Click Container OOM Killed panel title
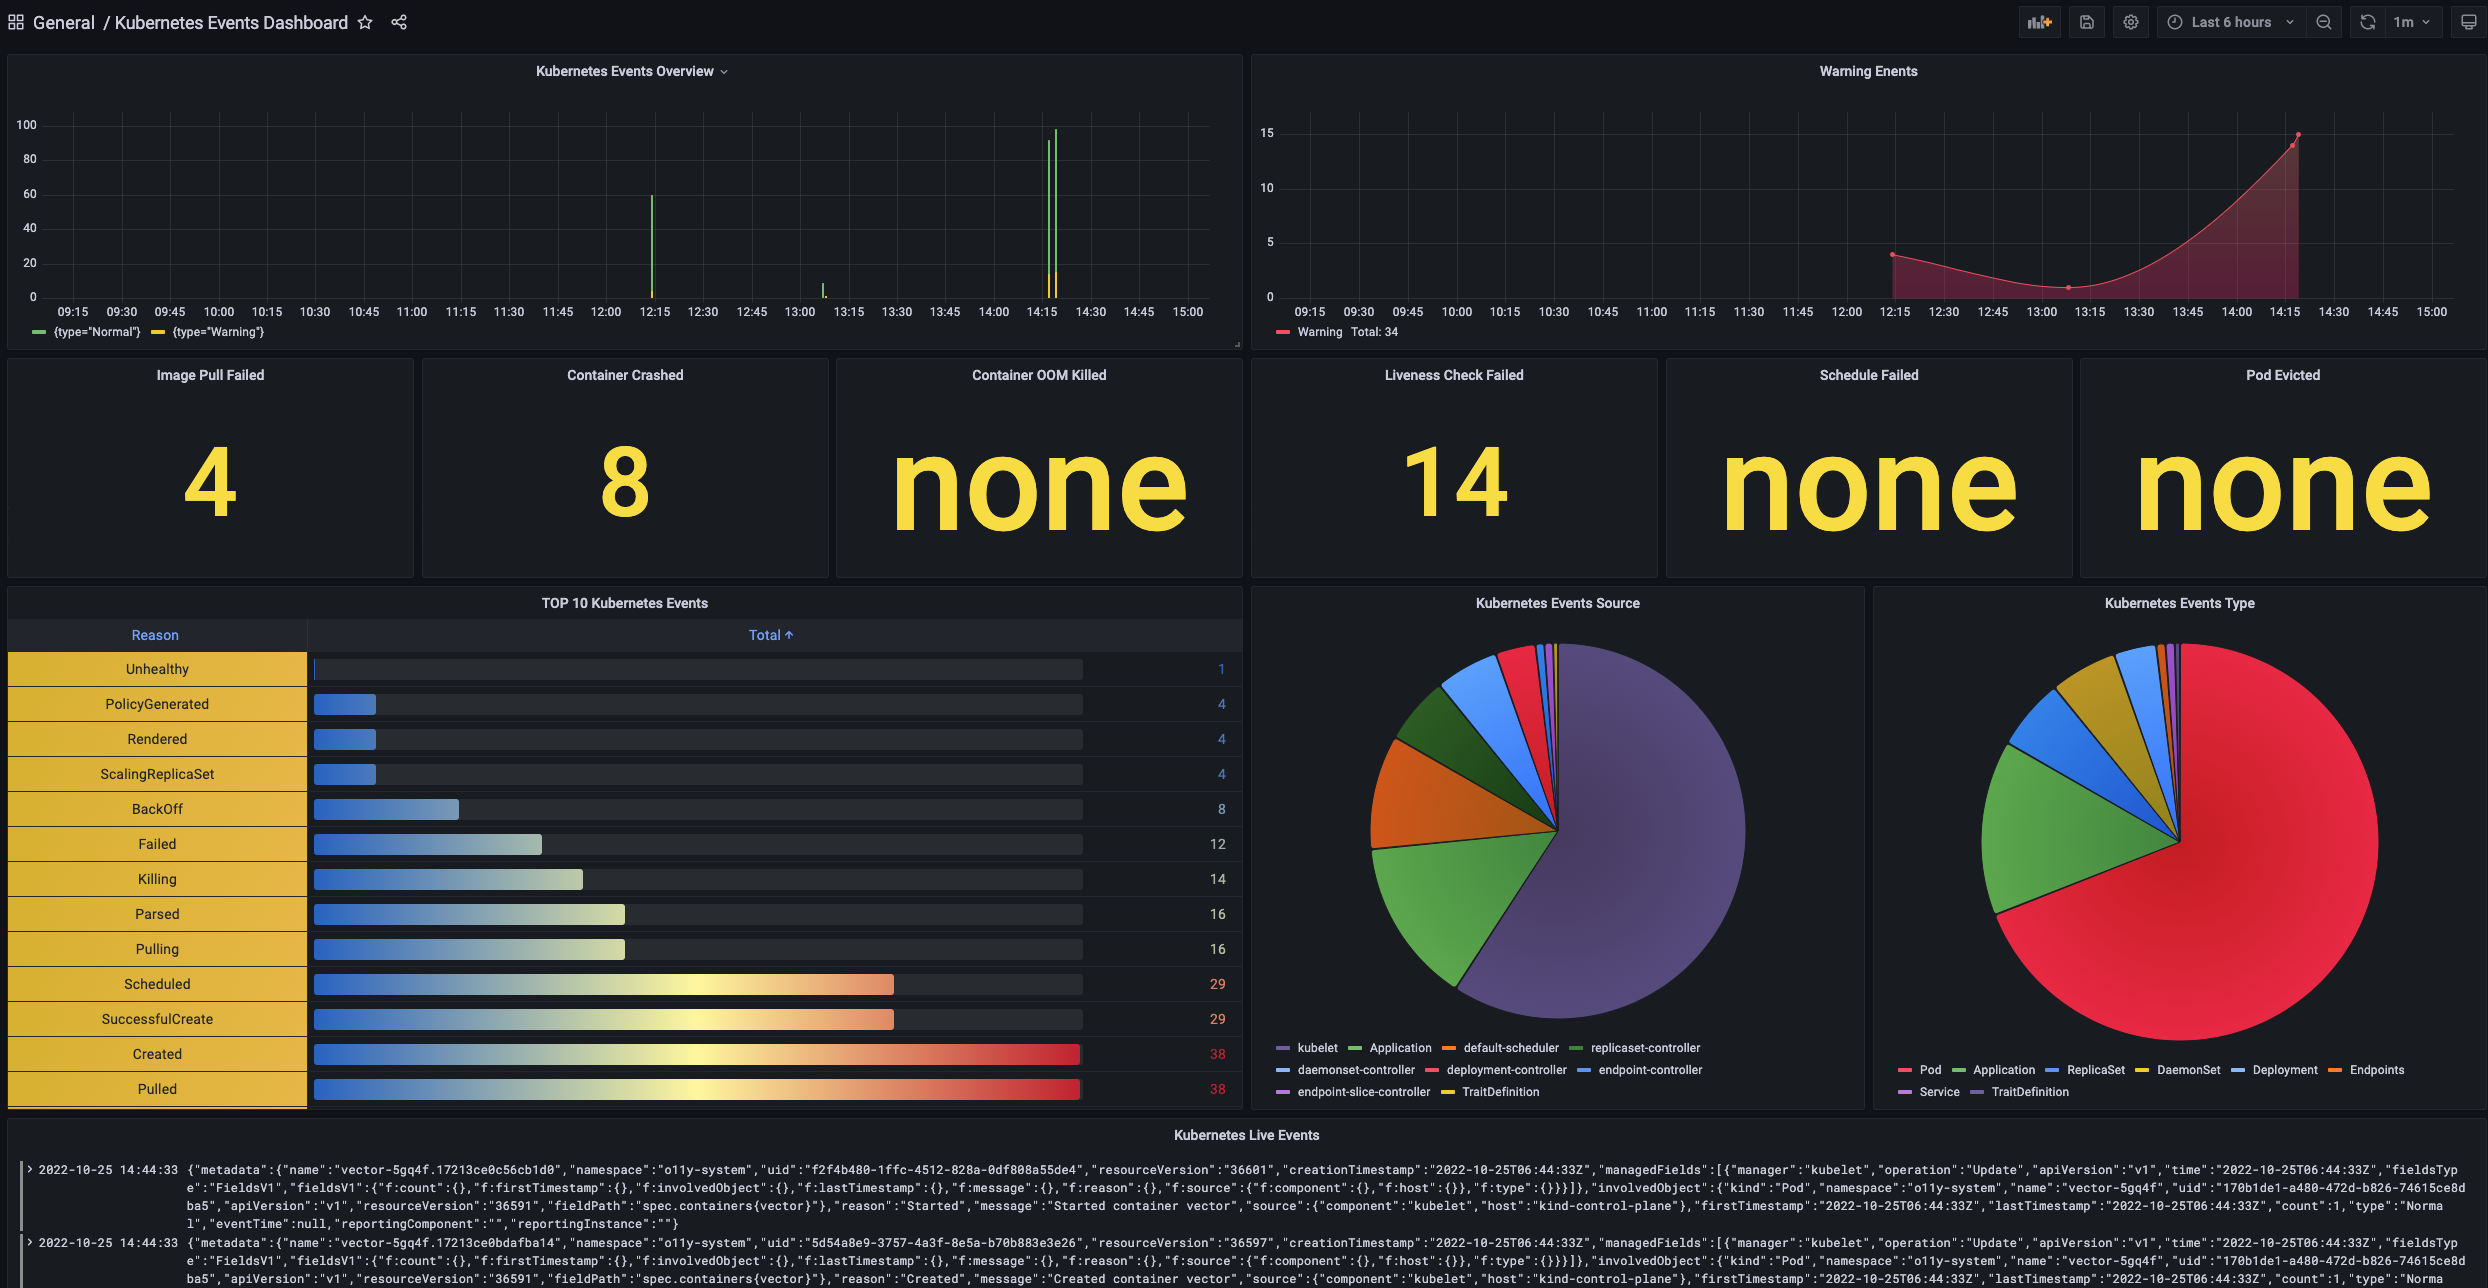The image size is (2488, 1288). pyautogui.click(x=1039, y=375)
